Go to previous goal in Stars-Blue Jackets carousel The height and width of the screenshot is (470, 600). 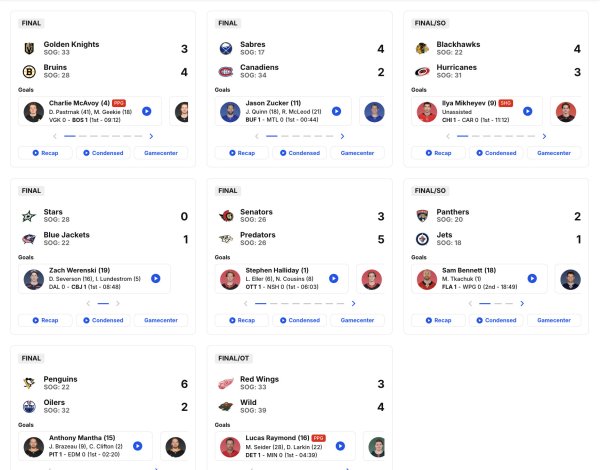87,302
